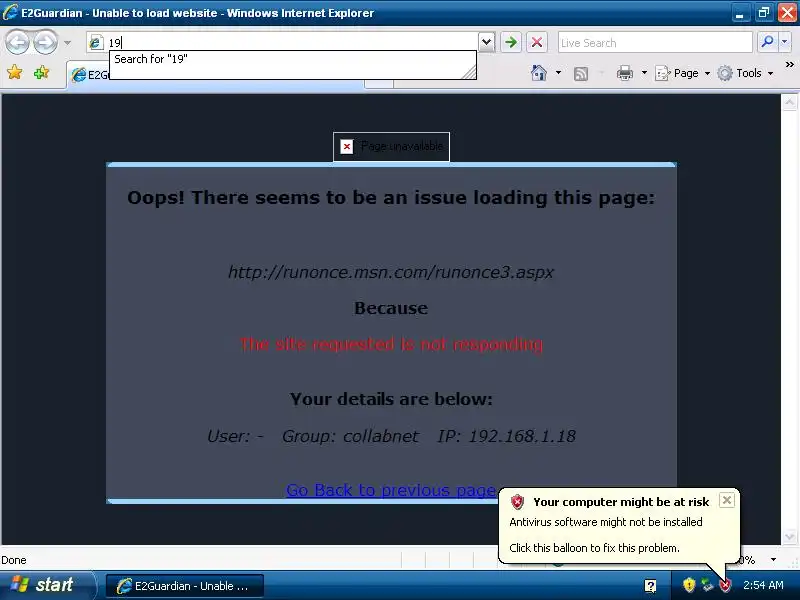Screen dimensions: 800x600
Task: Click the broken Page unavailable image
Action: (391, 147)
